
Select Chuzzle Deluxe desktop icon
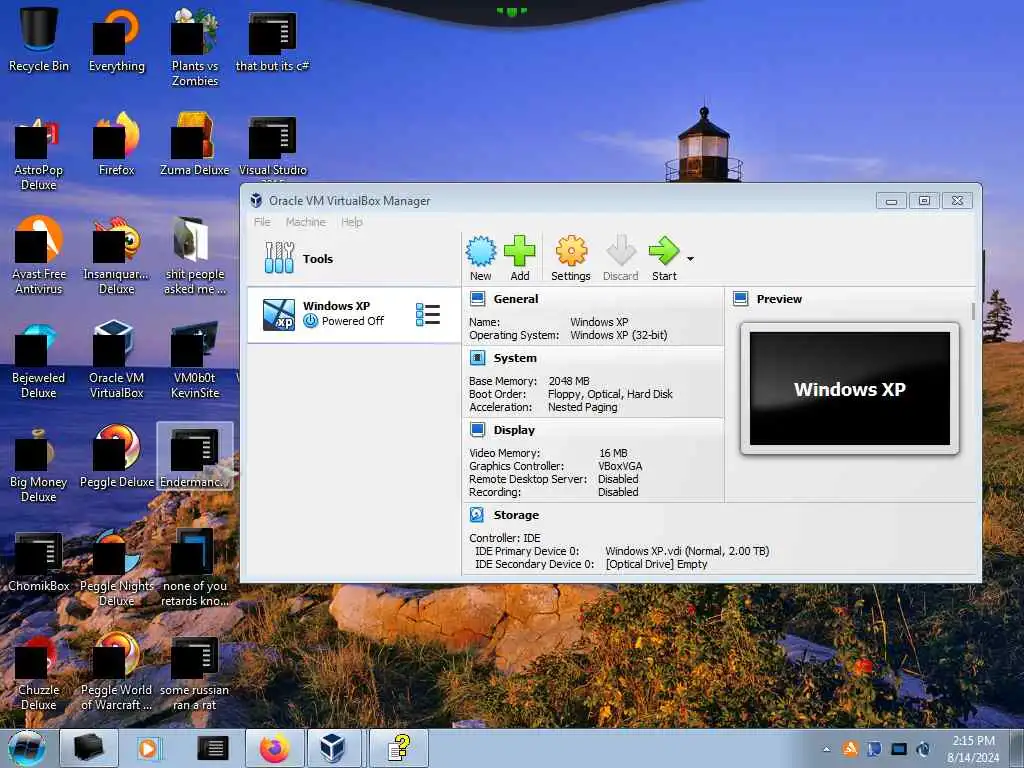[39, 671]
